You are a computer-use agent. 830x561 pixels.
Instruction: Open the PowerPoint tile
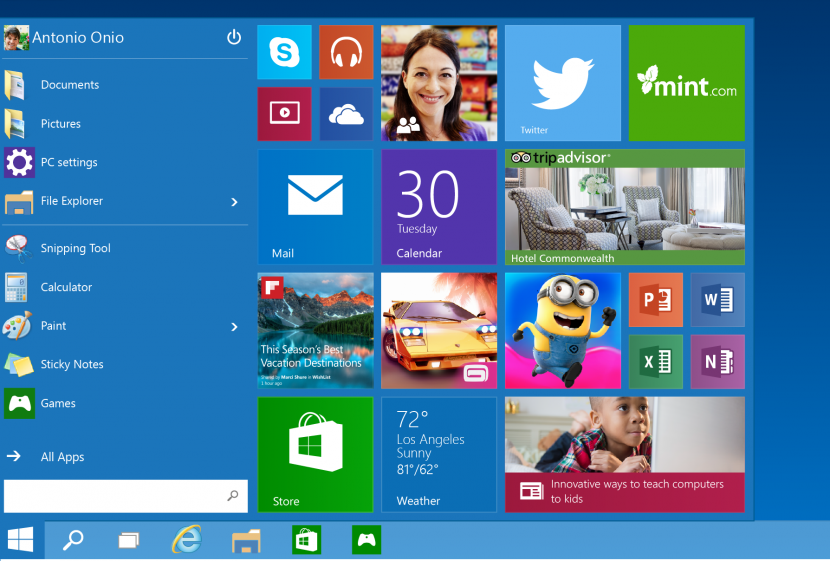656,300
